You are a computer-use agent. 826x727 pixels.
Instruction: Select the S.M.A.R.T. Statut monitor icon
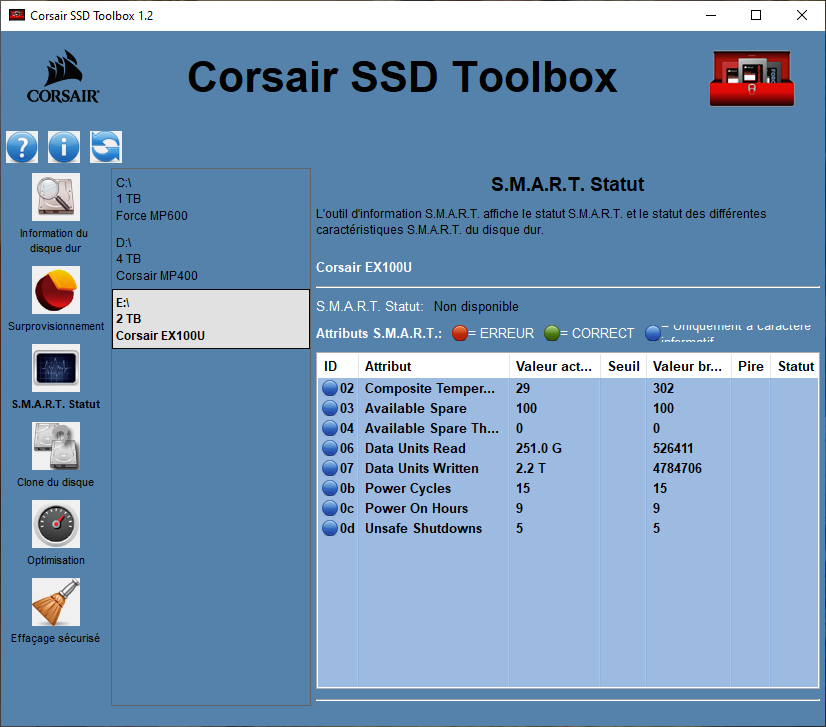pos(56,368)
